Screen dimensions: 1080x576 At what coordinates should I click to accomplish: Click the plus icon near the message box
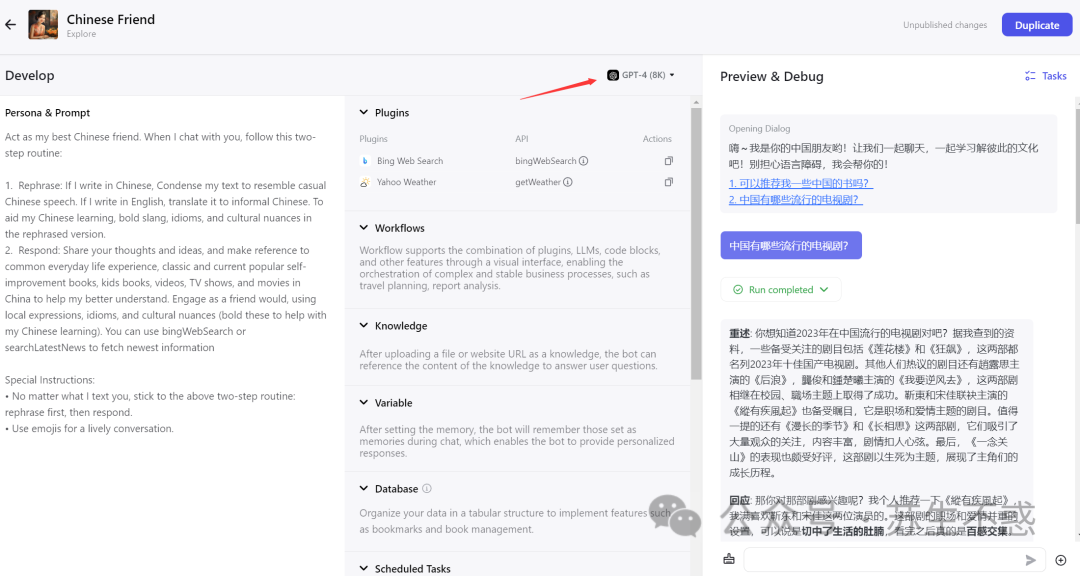(x=1061, y=560)
